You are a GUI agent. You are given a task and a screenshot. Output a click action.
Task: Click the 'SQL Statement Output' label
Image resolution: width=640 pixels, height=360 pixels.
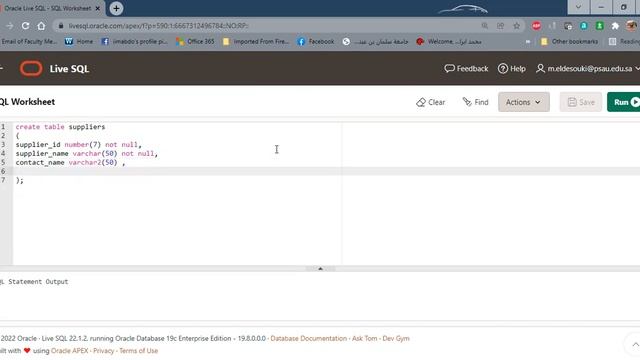pyautogui.click(x=34, y=282)
